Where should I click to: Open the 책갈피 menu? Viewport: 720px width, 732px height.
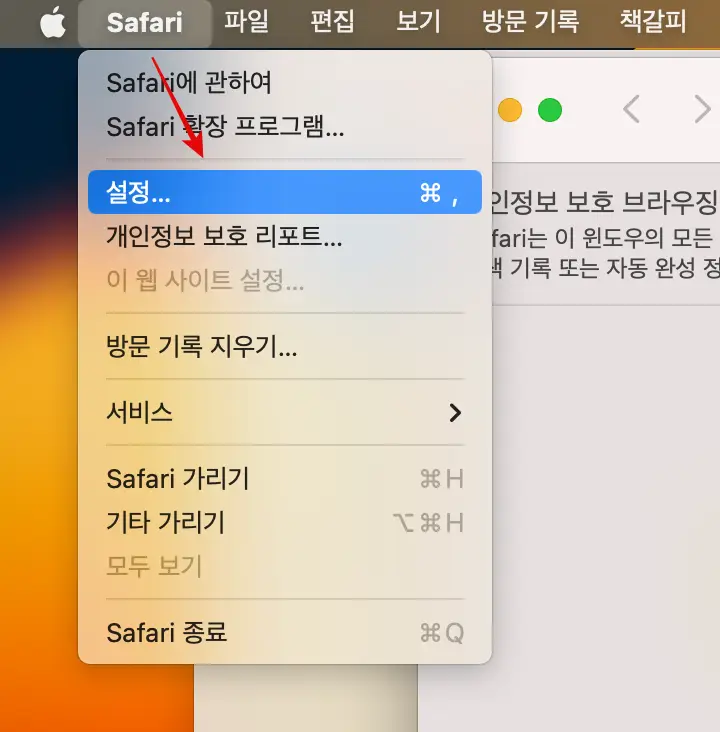[x=653, y=22]
